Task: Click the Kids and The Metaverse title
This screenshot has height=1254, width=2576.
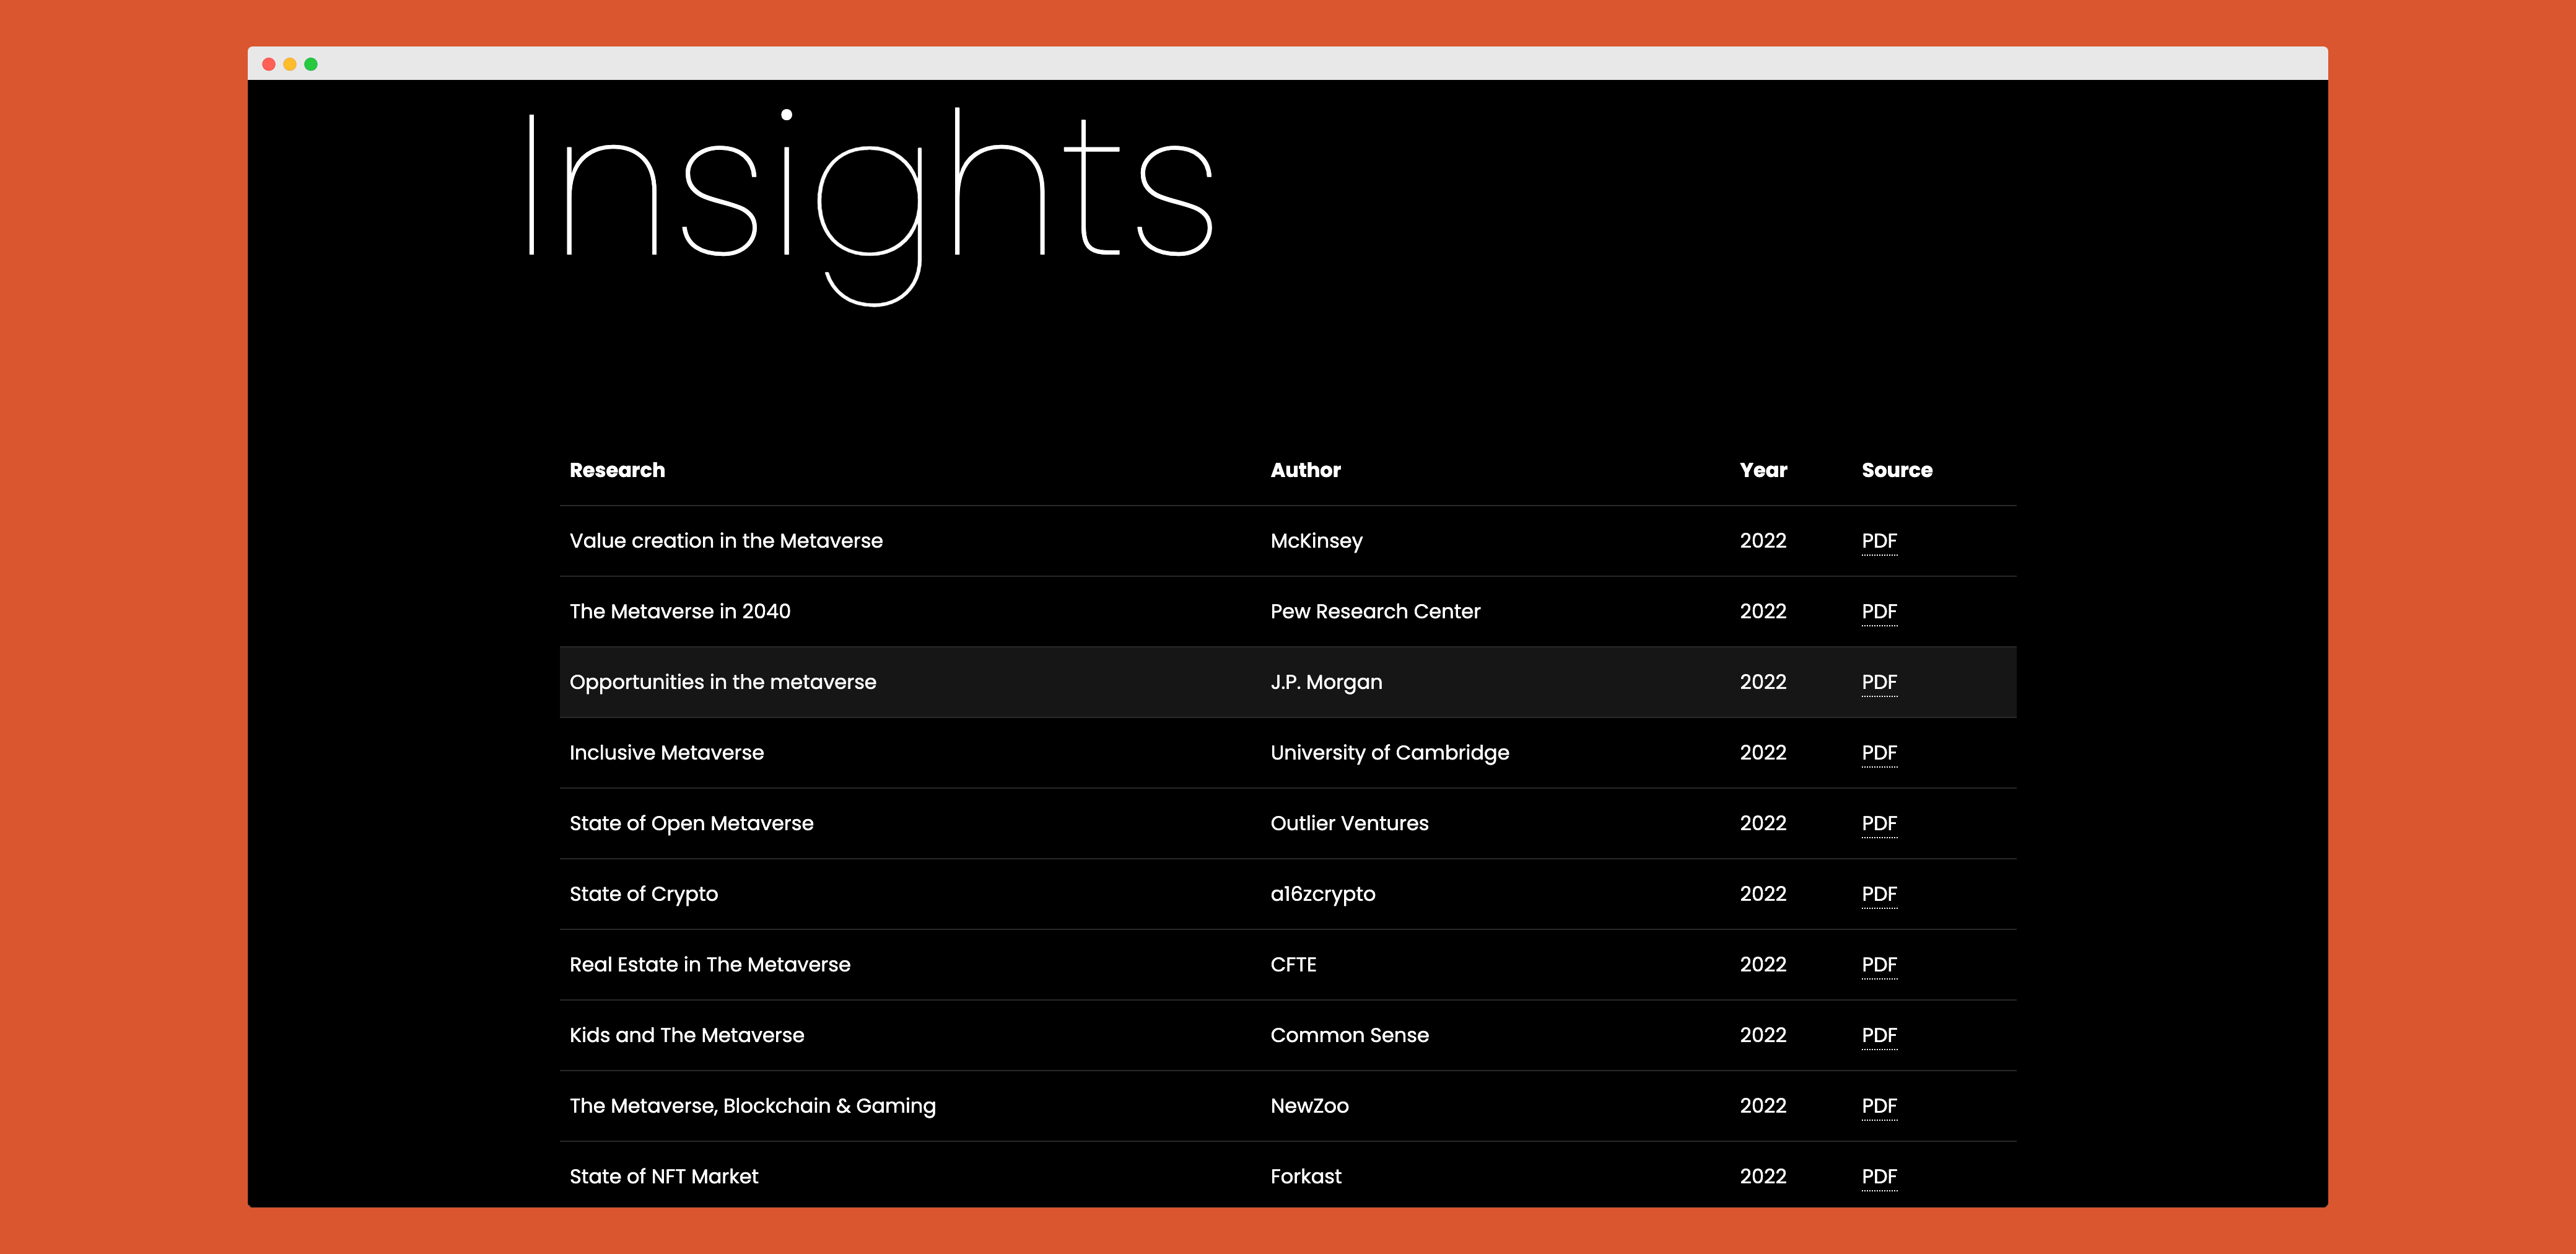Action: click(686, 1035)
